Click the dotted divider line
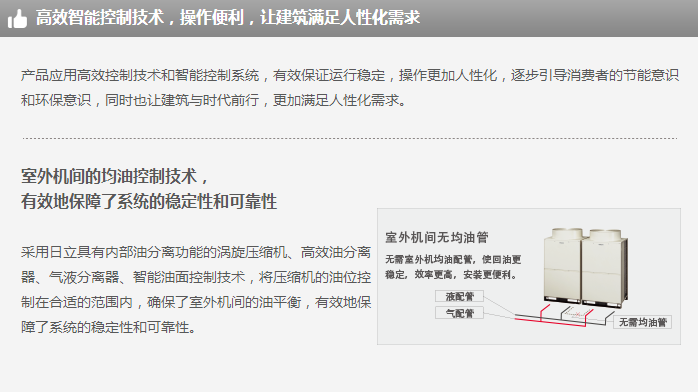 [x=349, y=138]
